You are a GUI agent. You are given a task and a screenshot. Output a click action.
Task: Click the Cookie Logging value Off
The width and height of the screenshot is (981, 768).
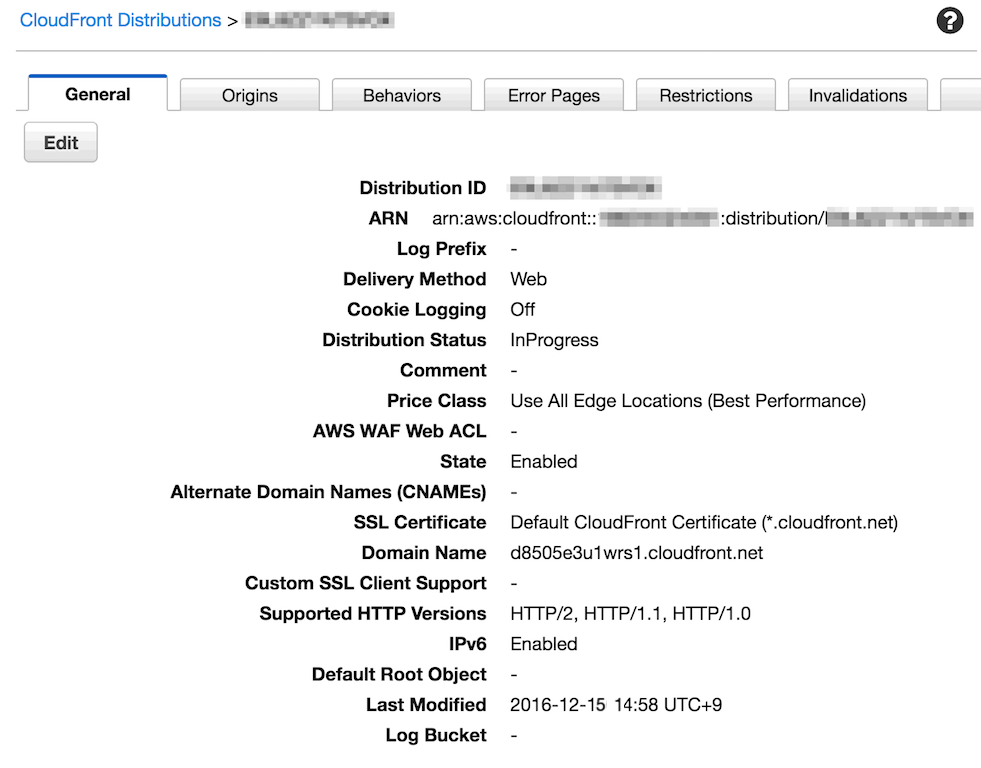coord(522,310)
